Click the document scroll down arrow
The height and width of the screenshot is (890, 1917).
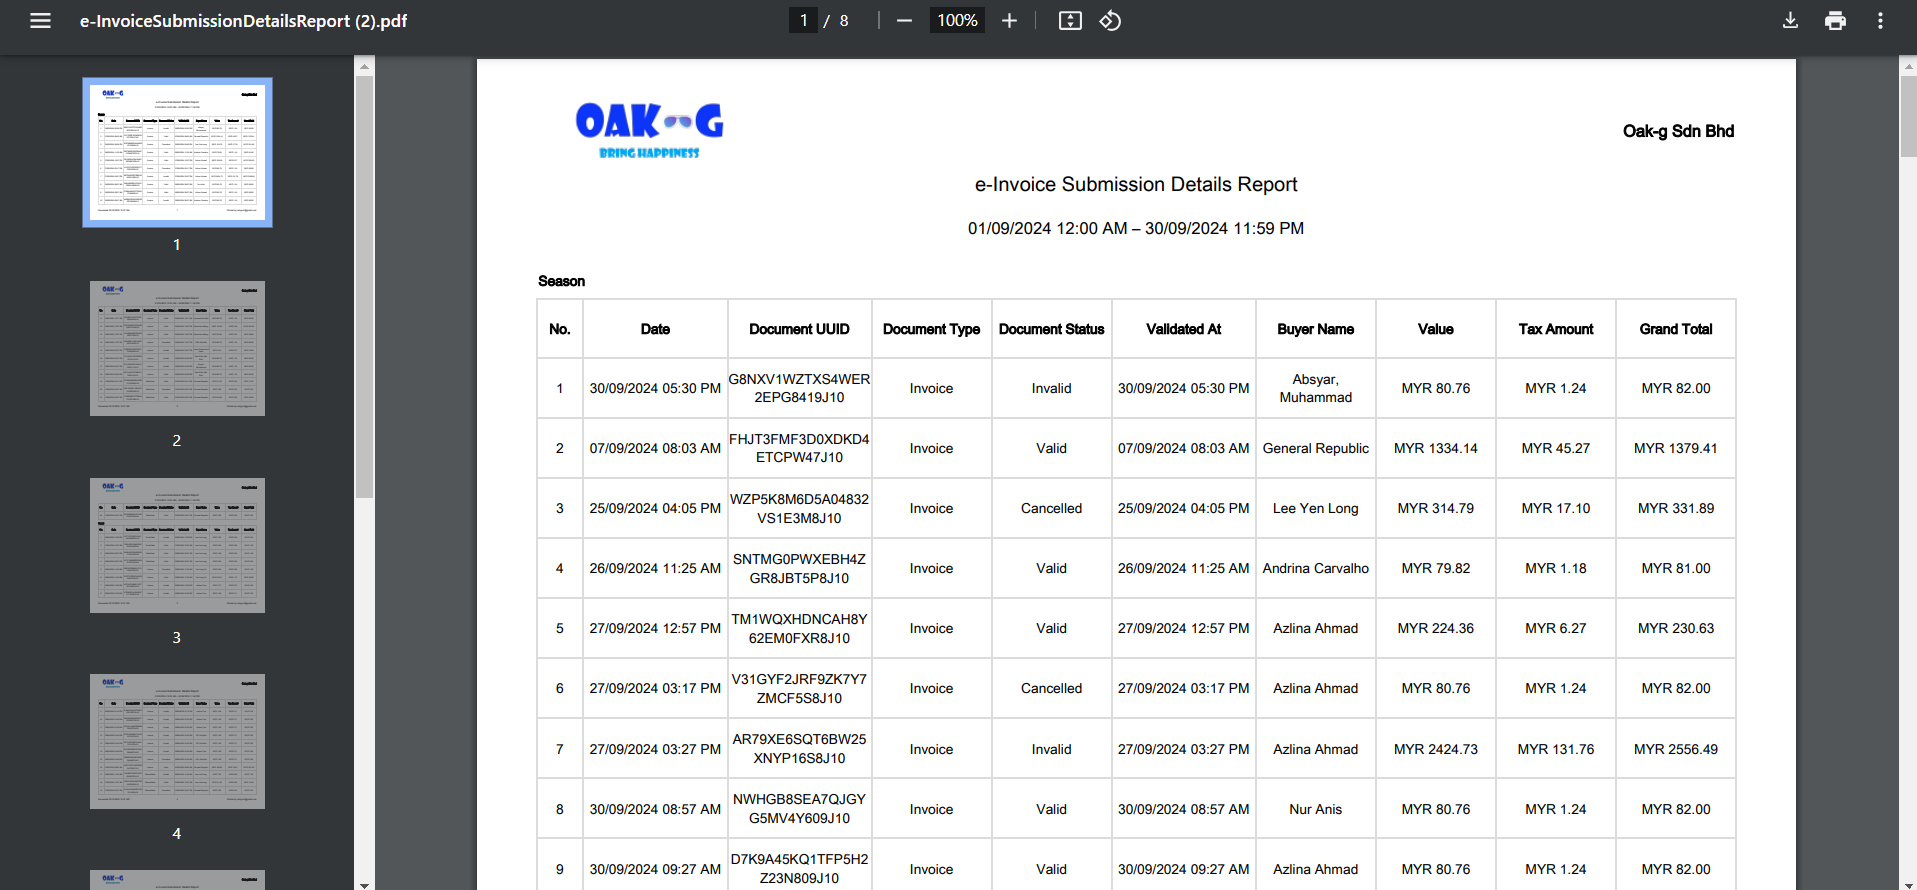(x=1908, y=884)
